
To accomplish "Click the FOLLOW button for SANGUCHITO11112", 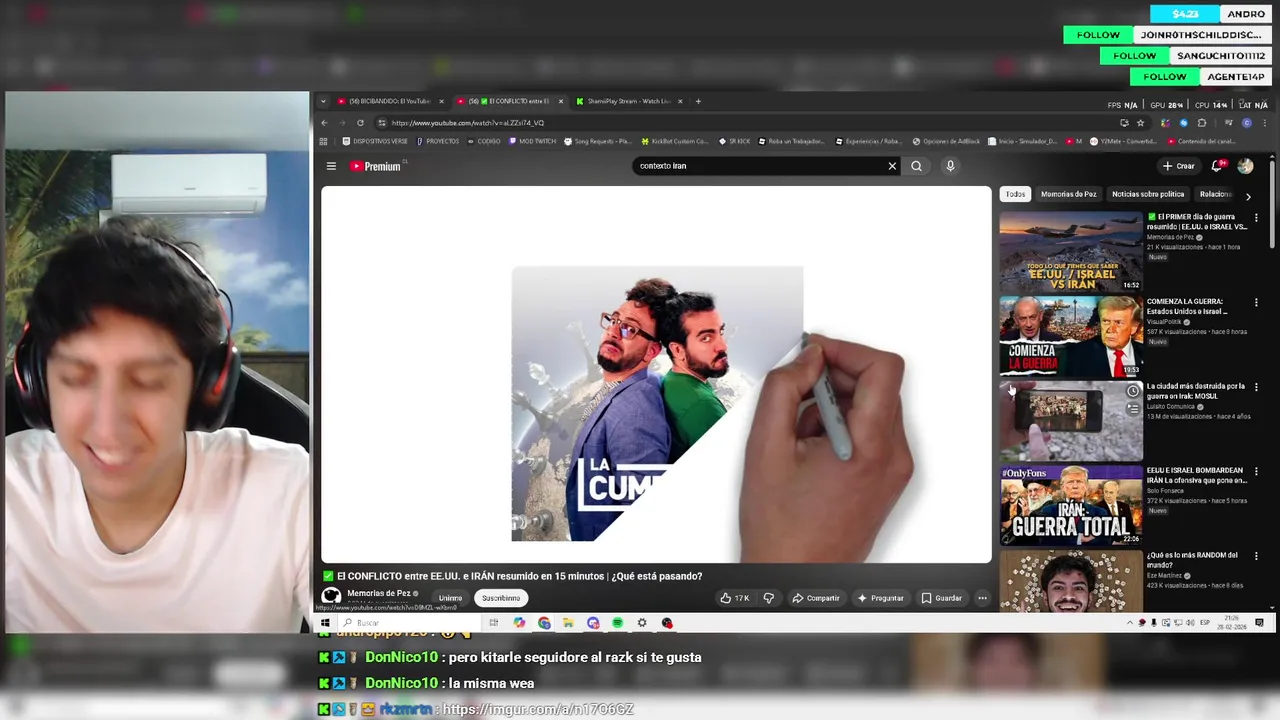I will tap(1135, 56).
